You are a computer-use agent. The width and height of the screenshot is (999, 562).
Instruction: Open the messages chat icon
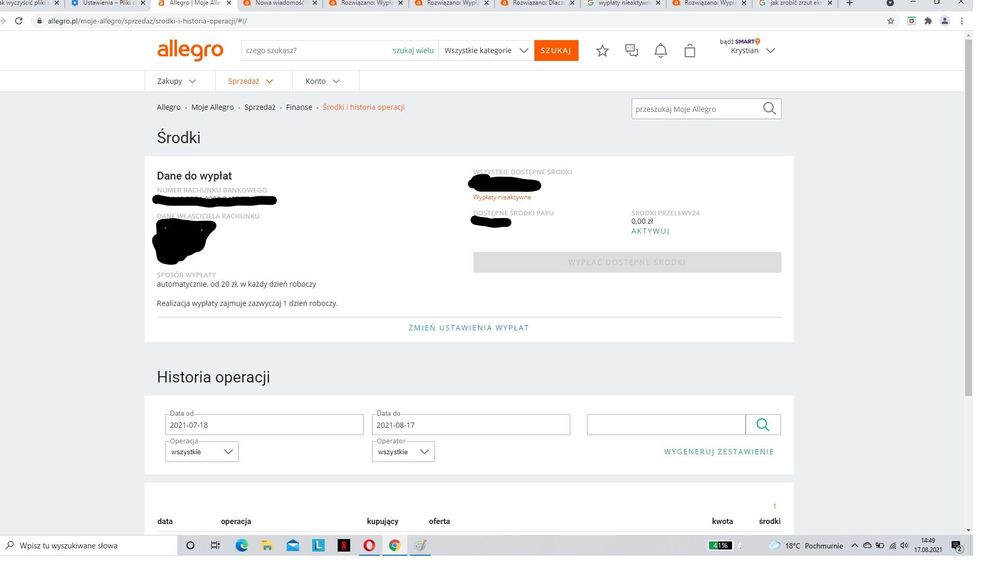pyautogui.click(x=631, y=51)
